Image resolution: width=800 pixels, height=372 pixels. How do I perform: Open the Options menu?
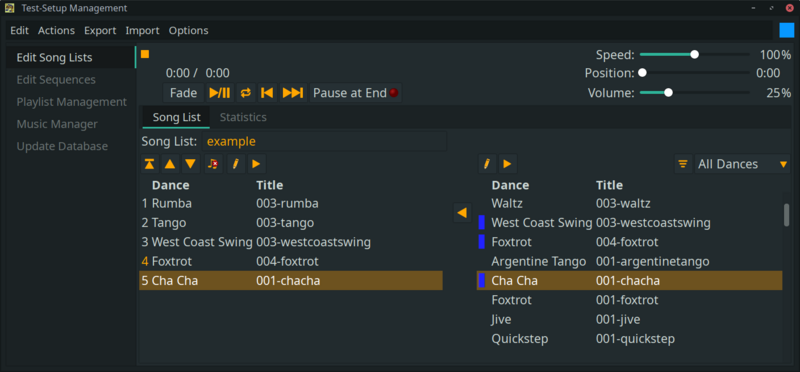[x=188, y=31]
